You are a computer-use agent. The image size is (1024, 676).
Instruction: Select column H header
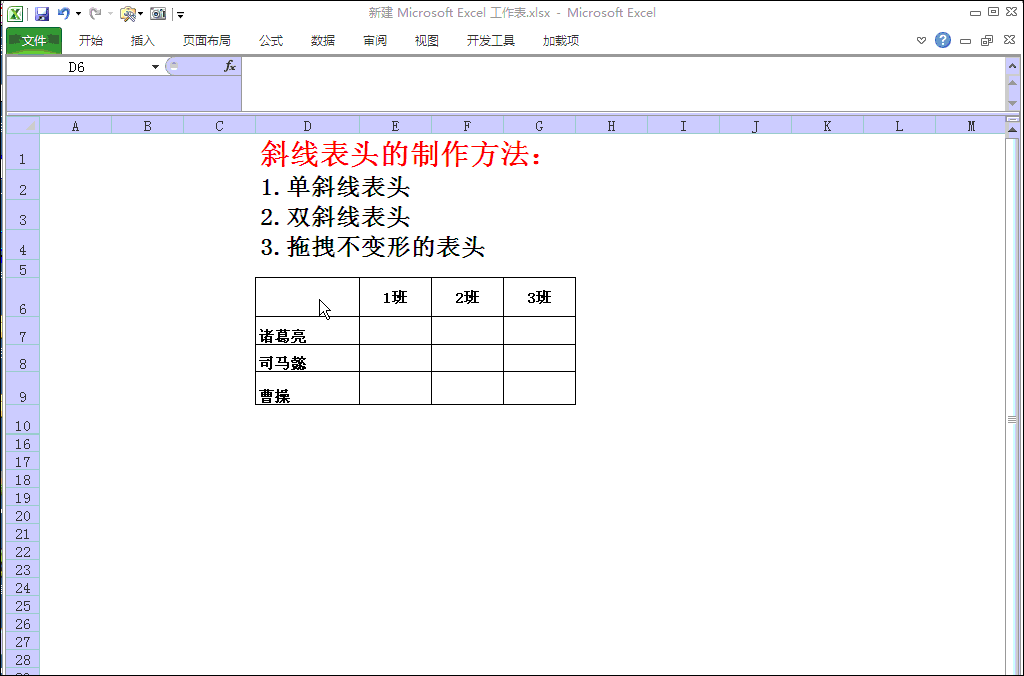(611, 125)
